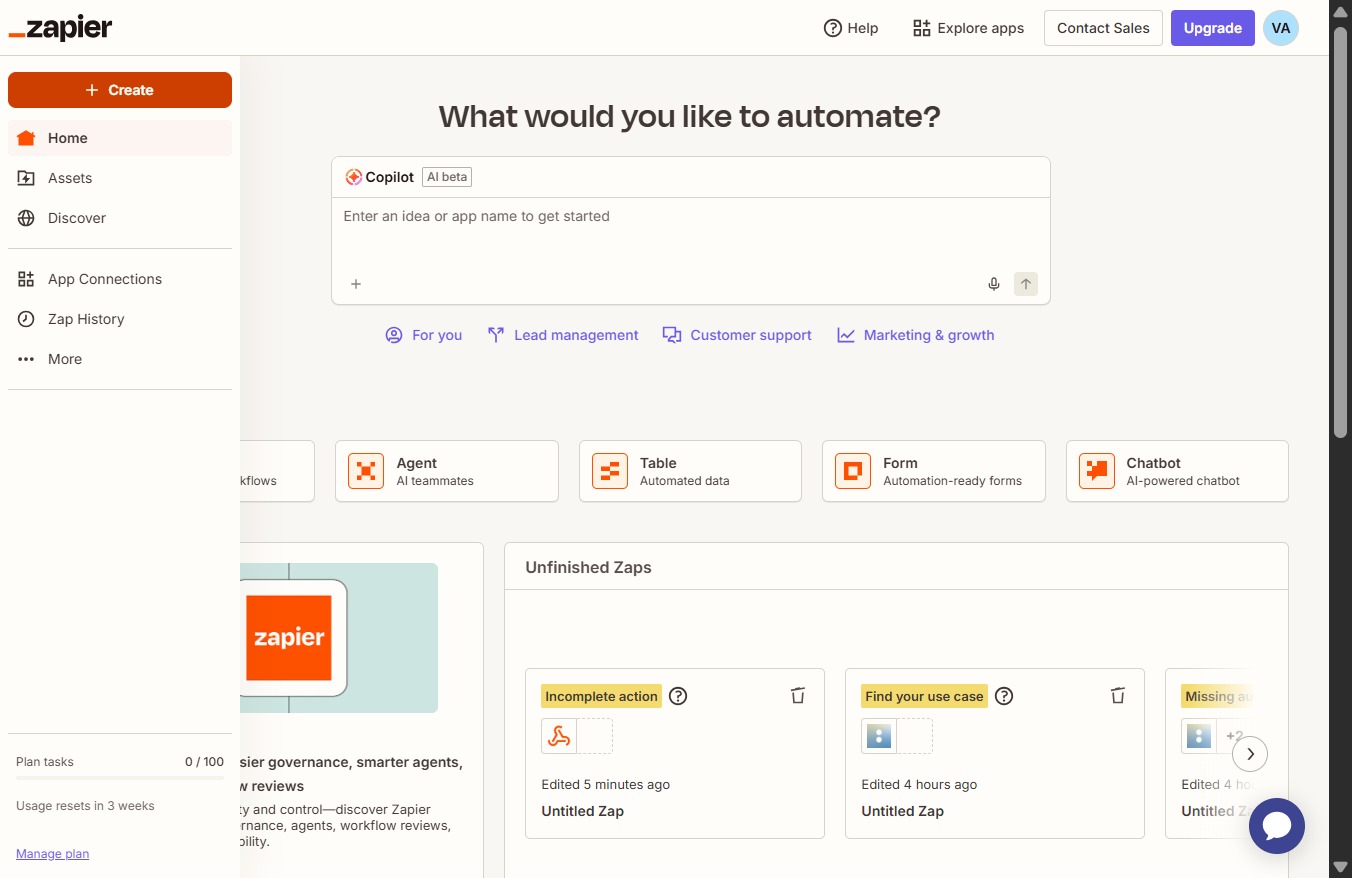Click the AI beta badge
This screenshot has width=1352, height=878.
point(447,177)
